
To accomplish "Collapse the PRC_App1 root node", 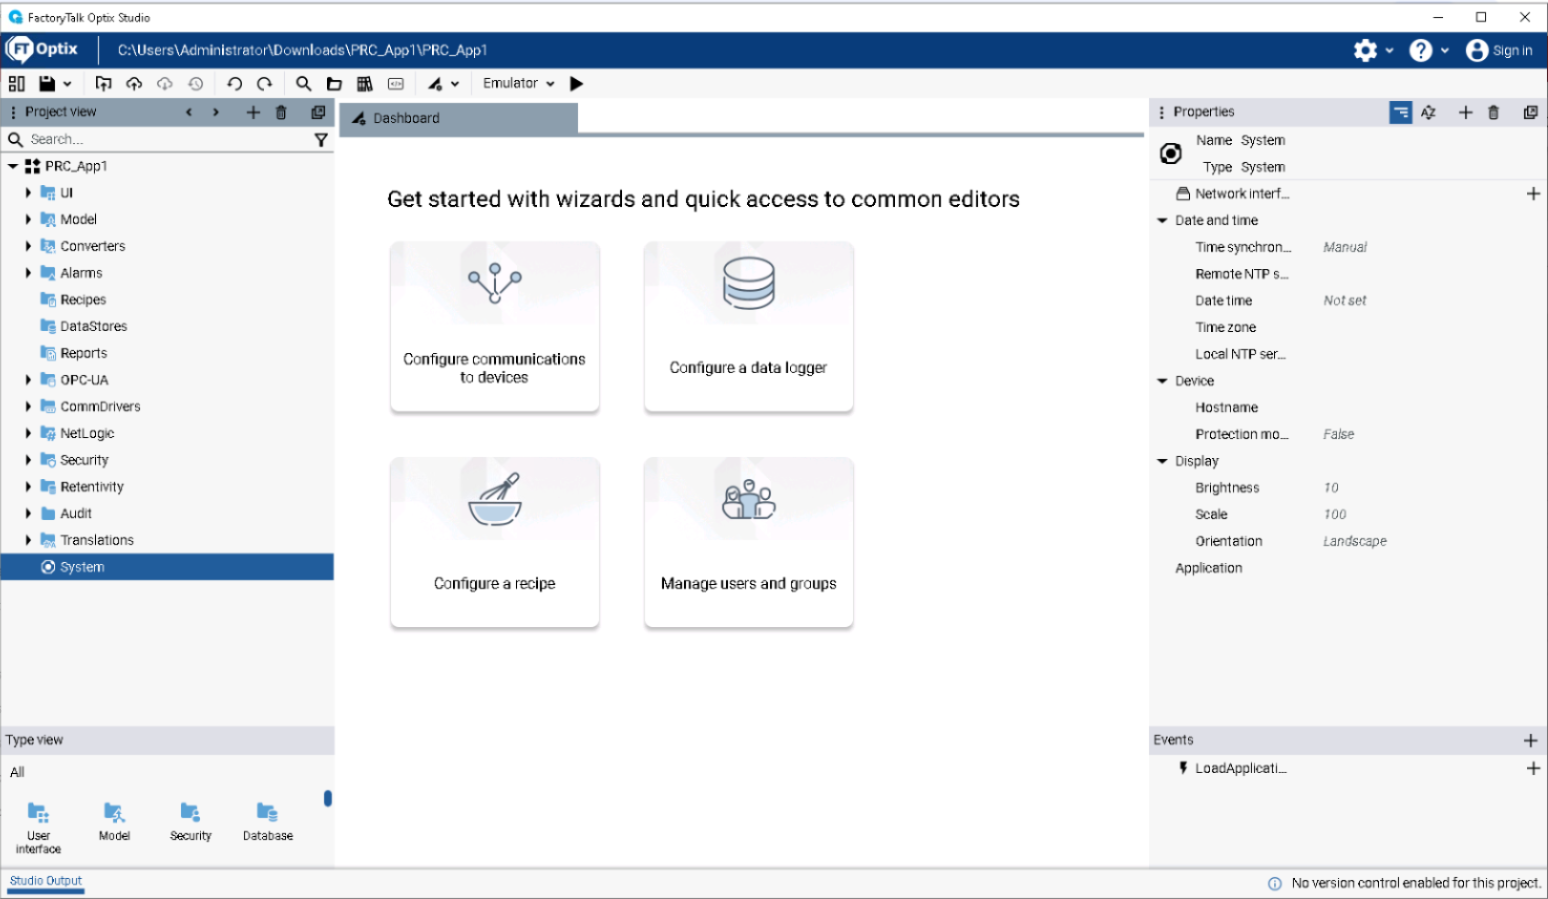I will tap(13, 166).
